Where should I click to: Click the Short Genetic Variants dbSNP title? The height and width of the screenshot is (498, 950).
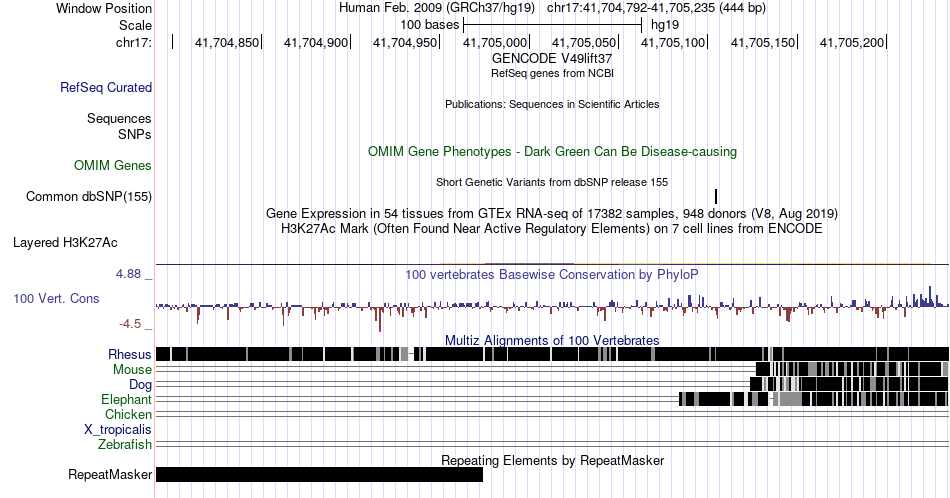(552, 182)
